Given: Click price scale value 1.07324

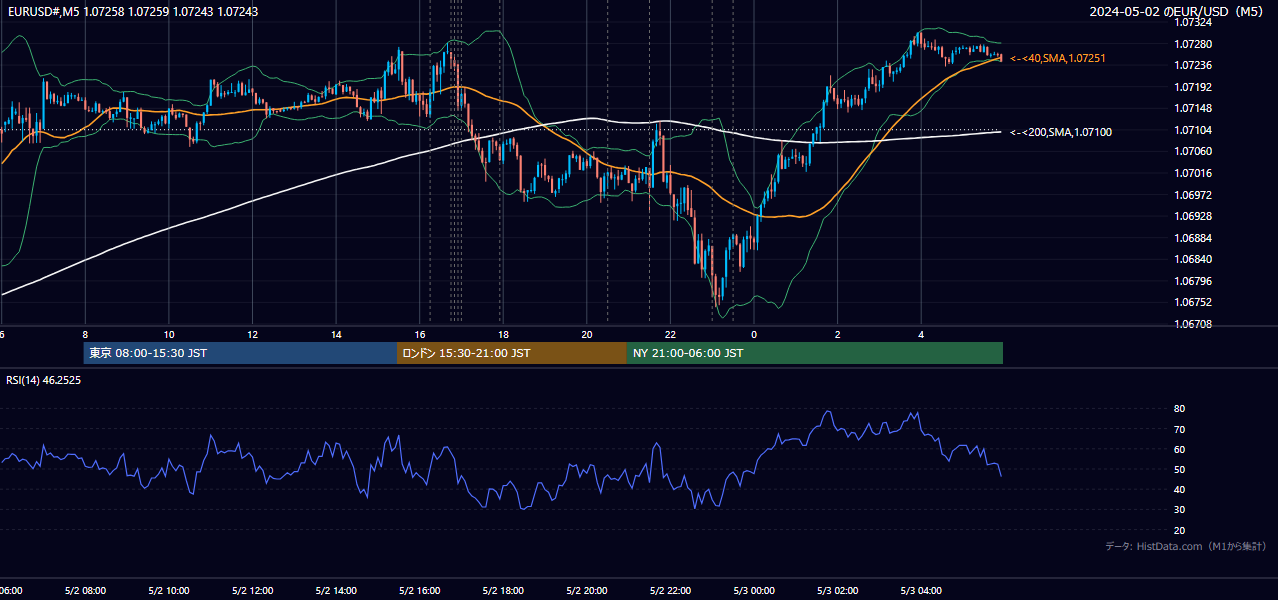Looking at the screenshot, I should coord(1194,22).
